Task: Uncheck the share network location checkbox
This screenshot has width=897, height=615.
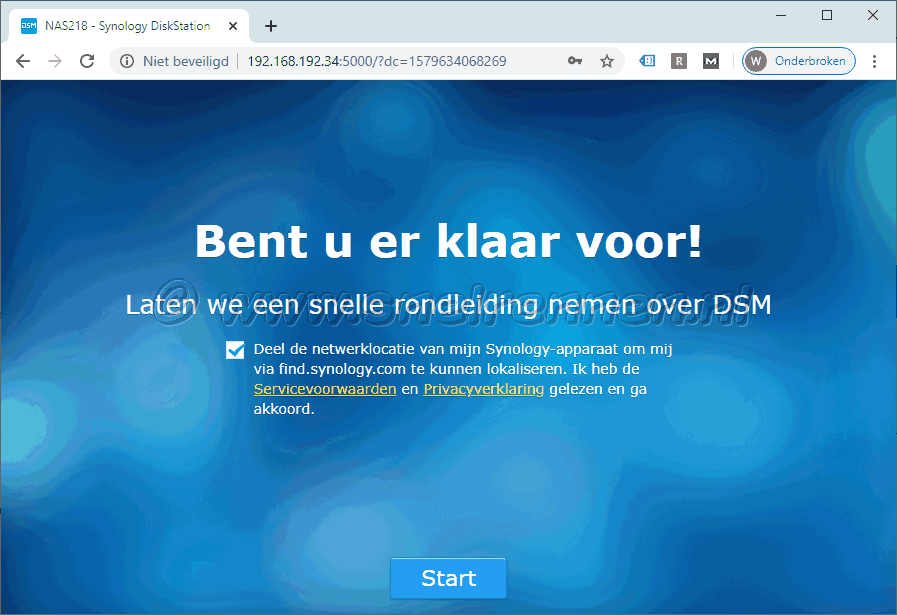Action: pos(235,350)
